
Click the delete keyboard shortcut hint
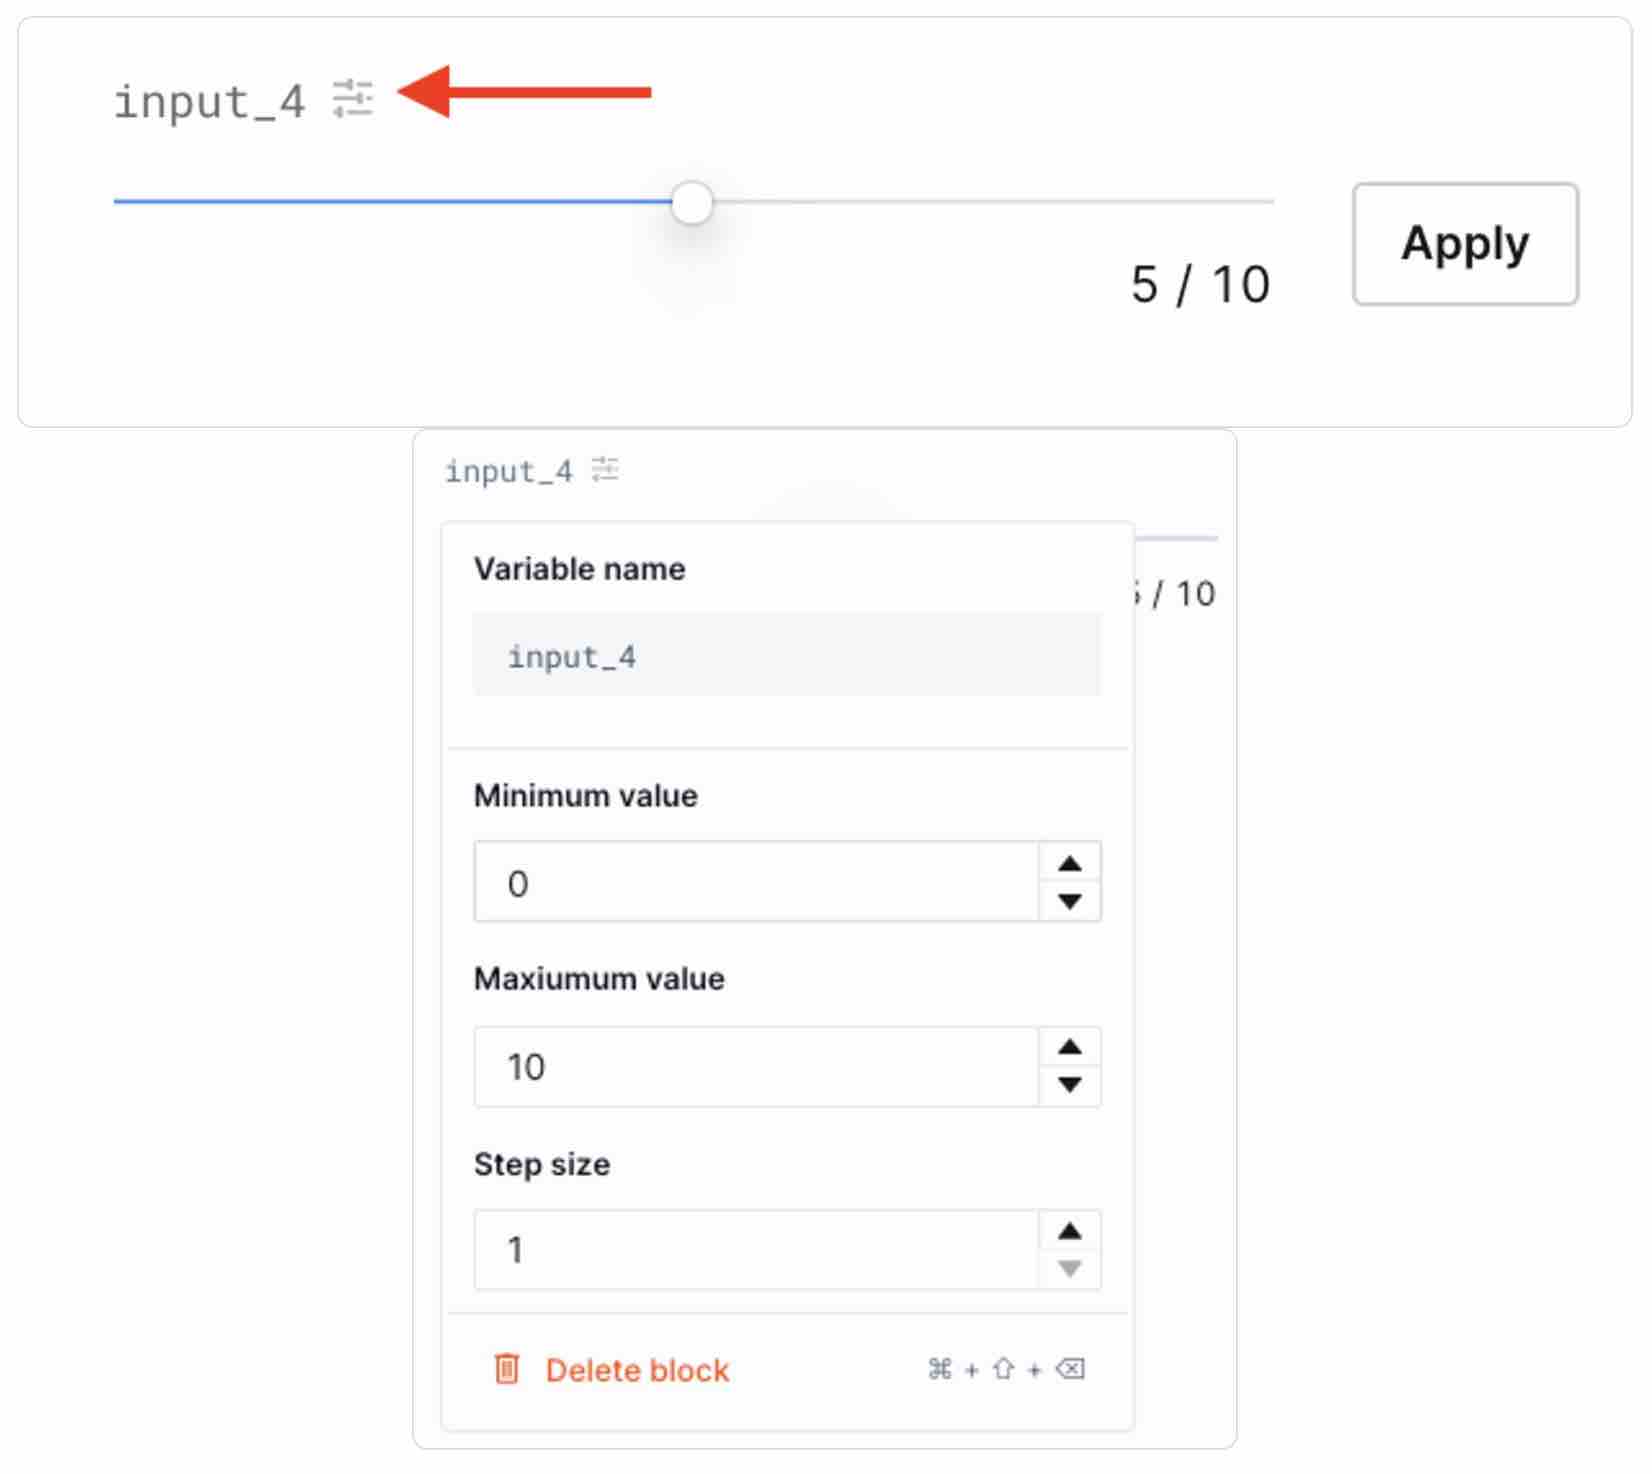pos(1006,1368)
